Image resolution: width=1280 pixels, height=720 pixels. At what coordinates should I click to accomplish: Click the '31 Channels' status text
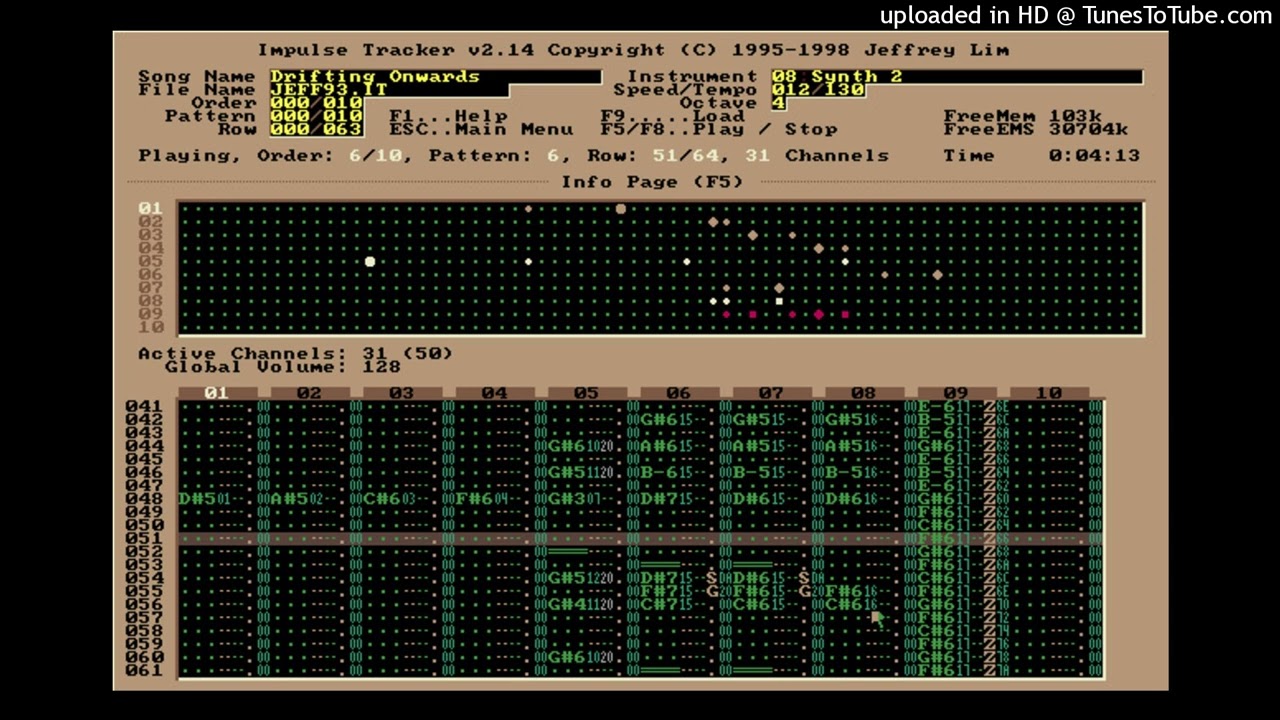point(817,155)
